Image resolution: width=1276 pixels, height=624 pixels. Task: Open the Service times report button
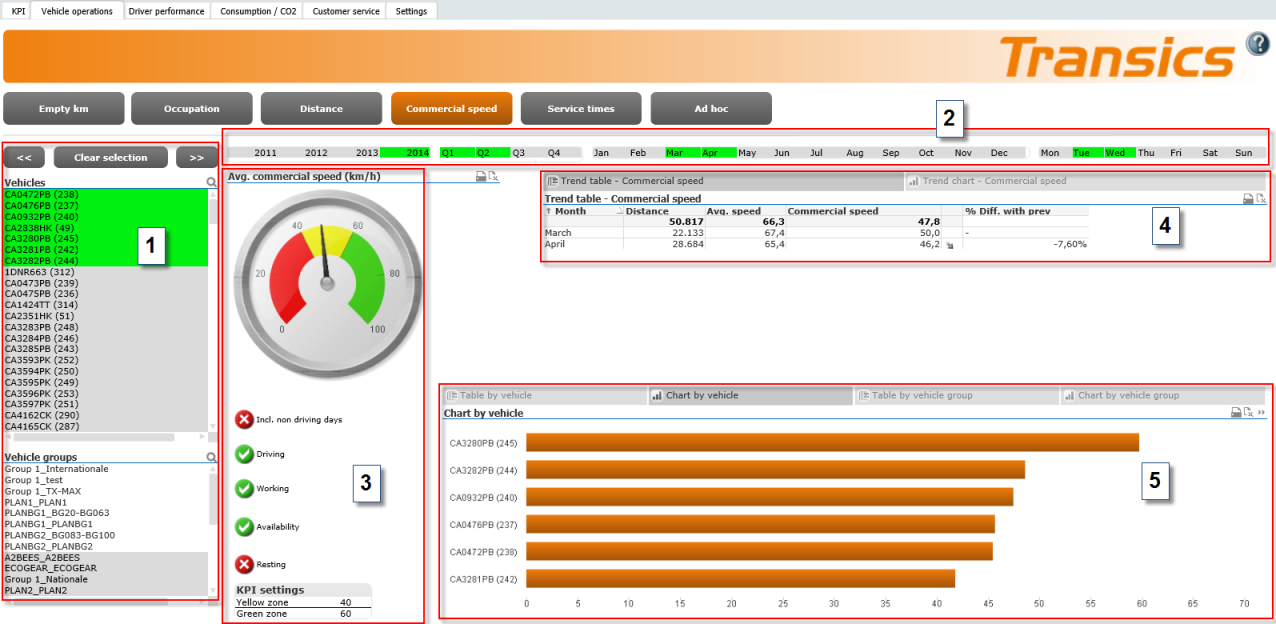click(581, 109)
